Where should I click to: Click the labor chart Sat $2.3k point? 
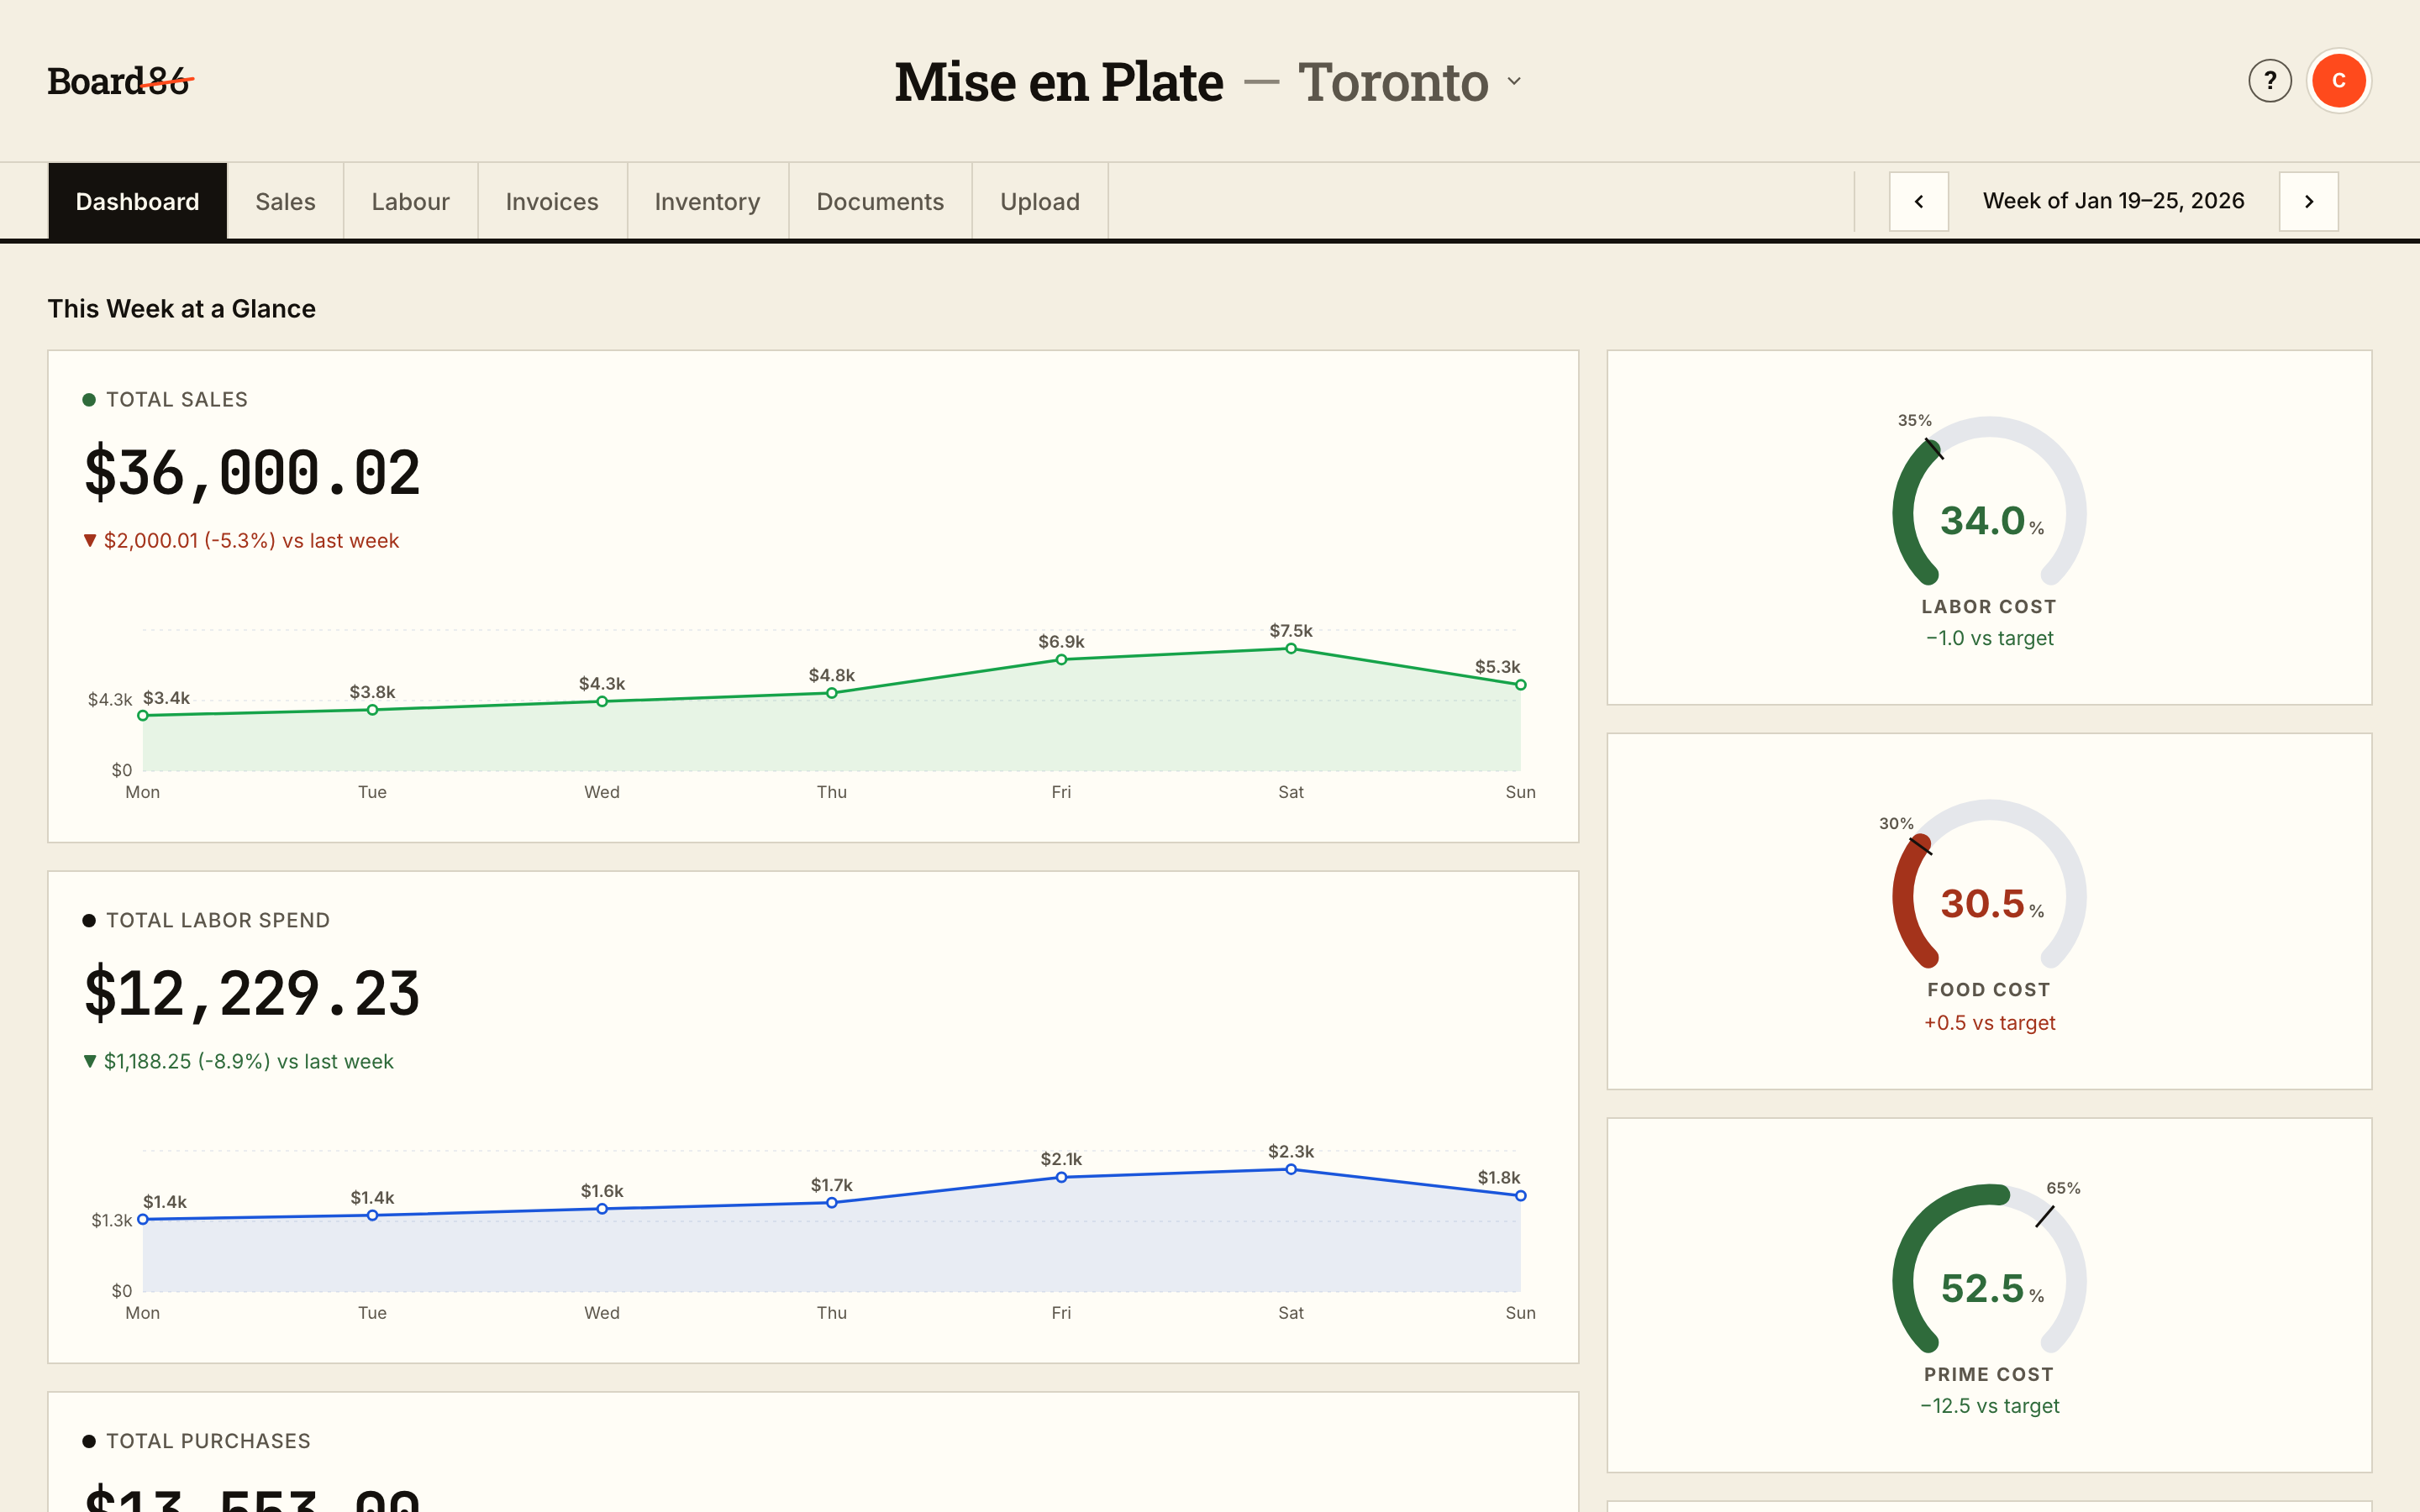pyautogui.click(x=1291, y=1170)
